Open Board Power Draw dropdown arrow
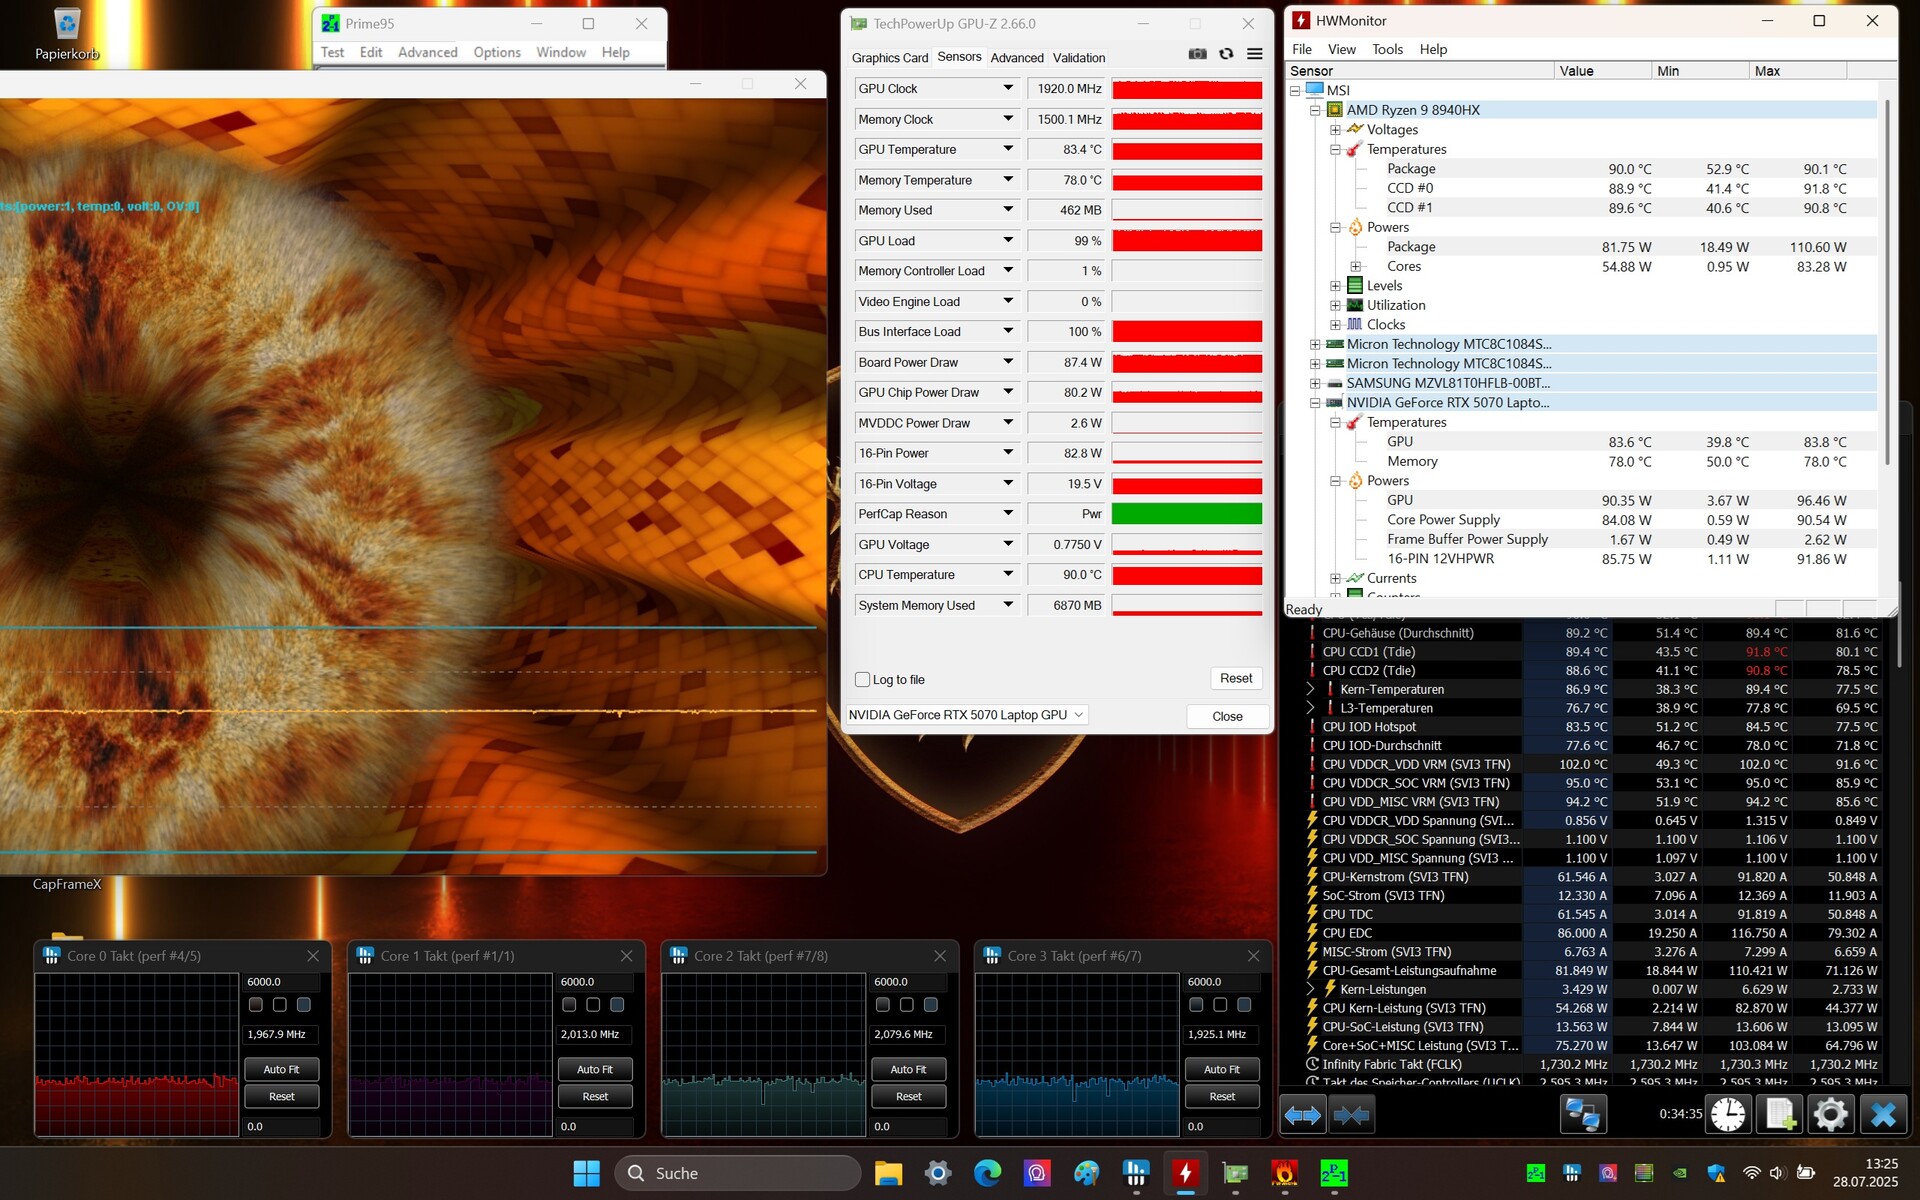 [1008, 362]
